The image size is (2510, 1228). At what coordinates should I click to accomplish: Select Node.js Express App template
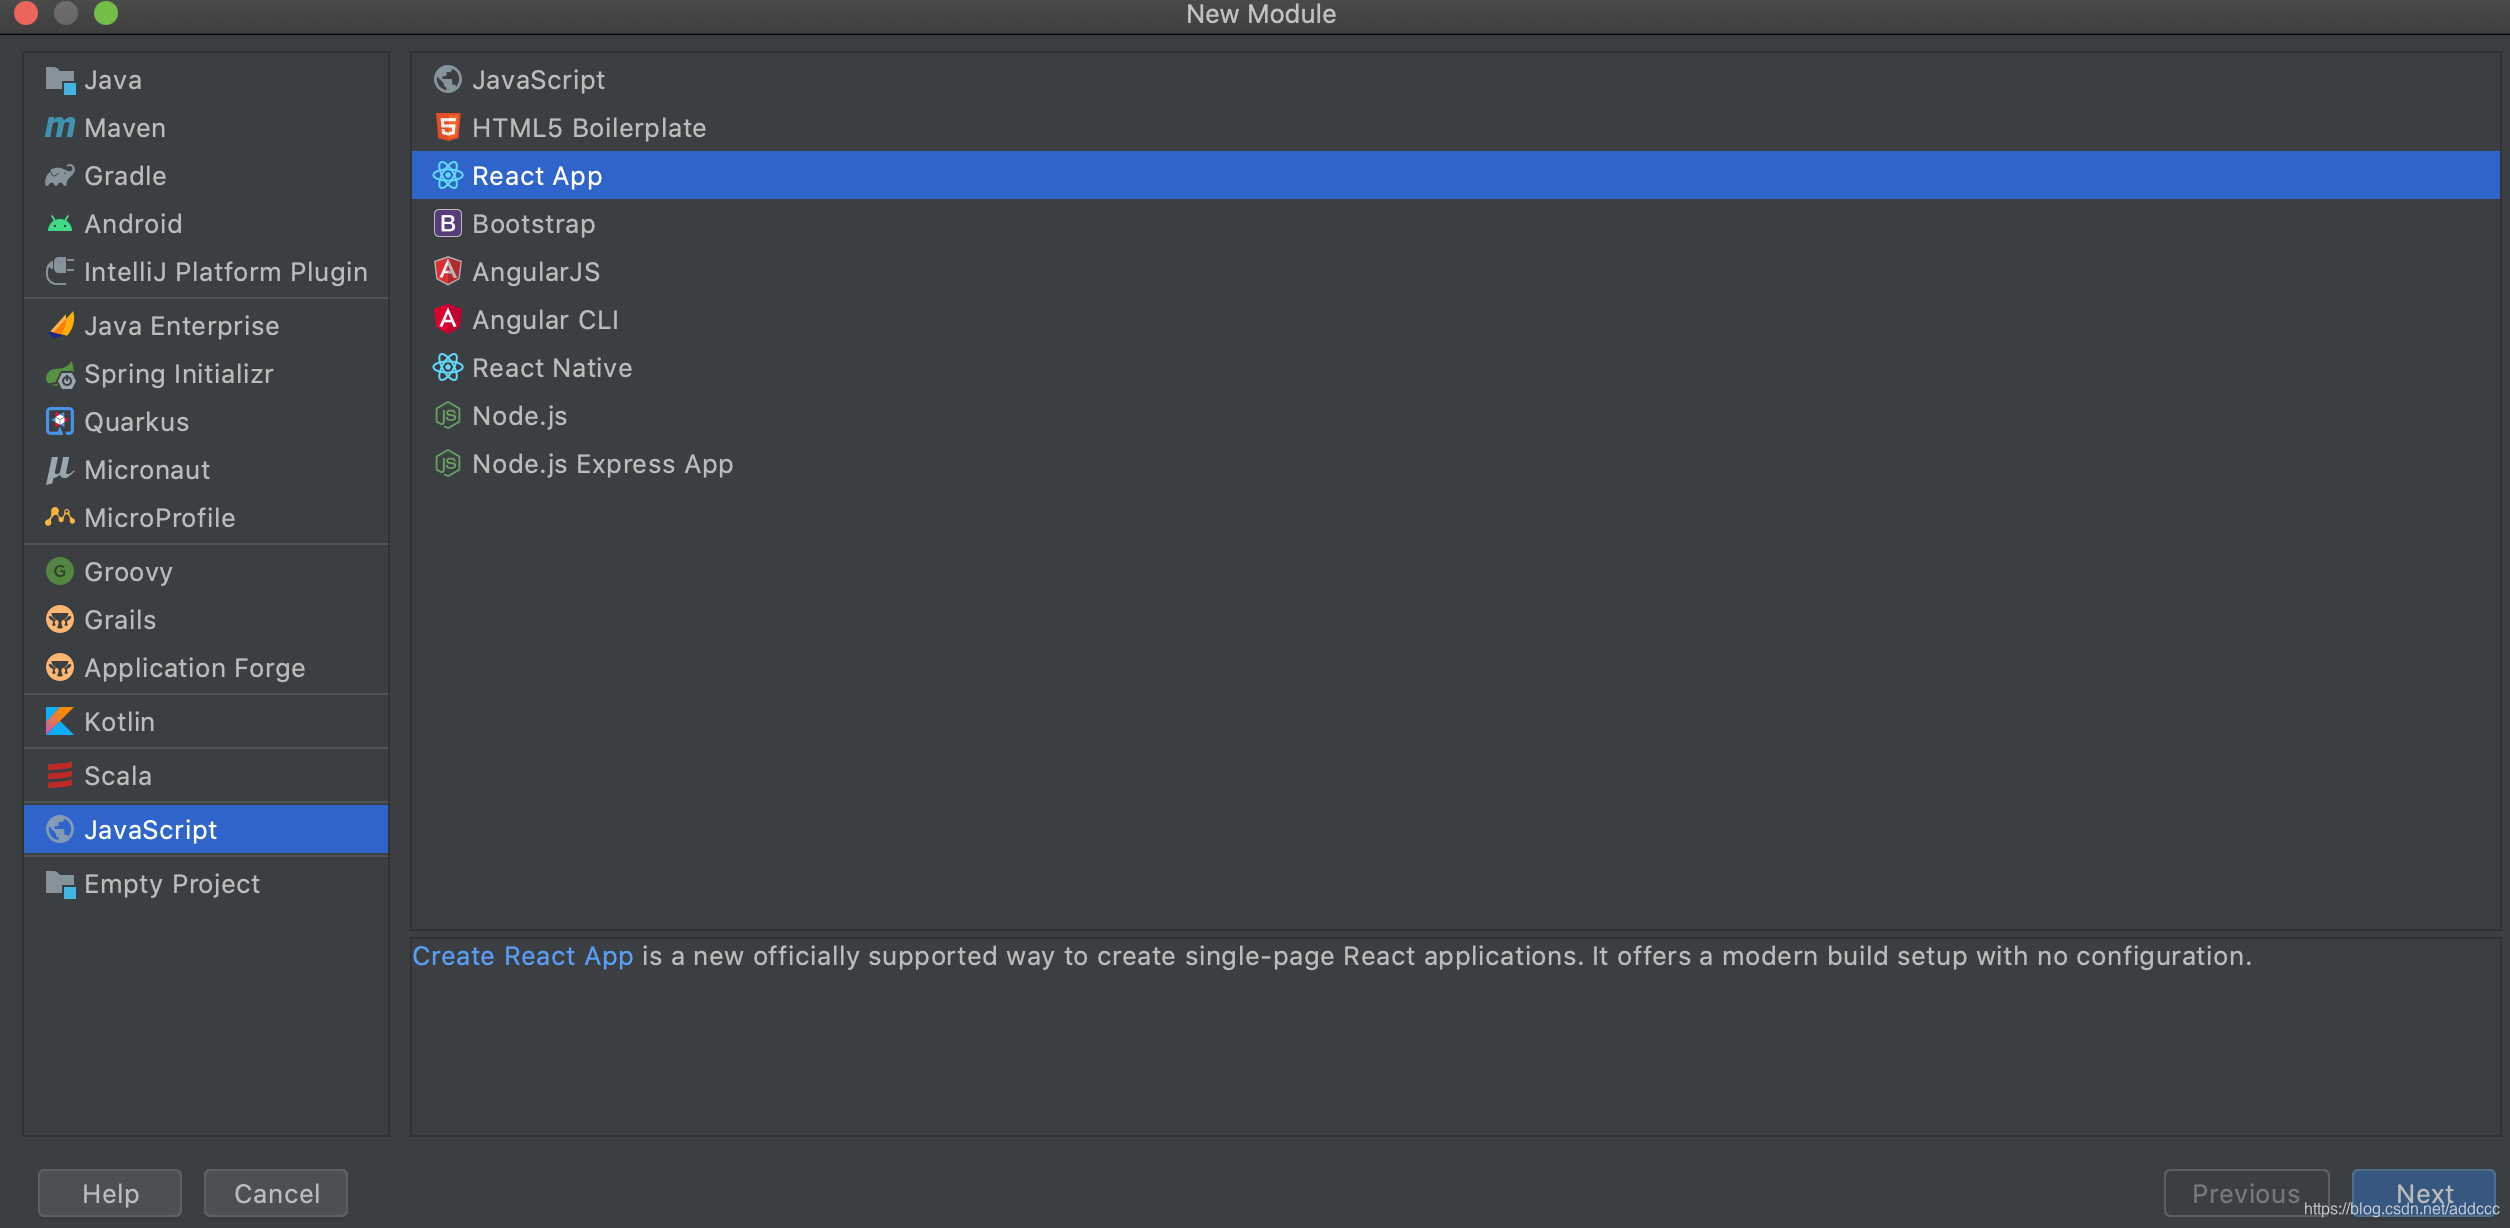pos(1455,464)
